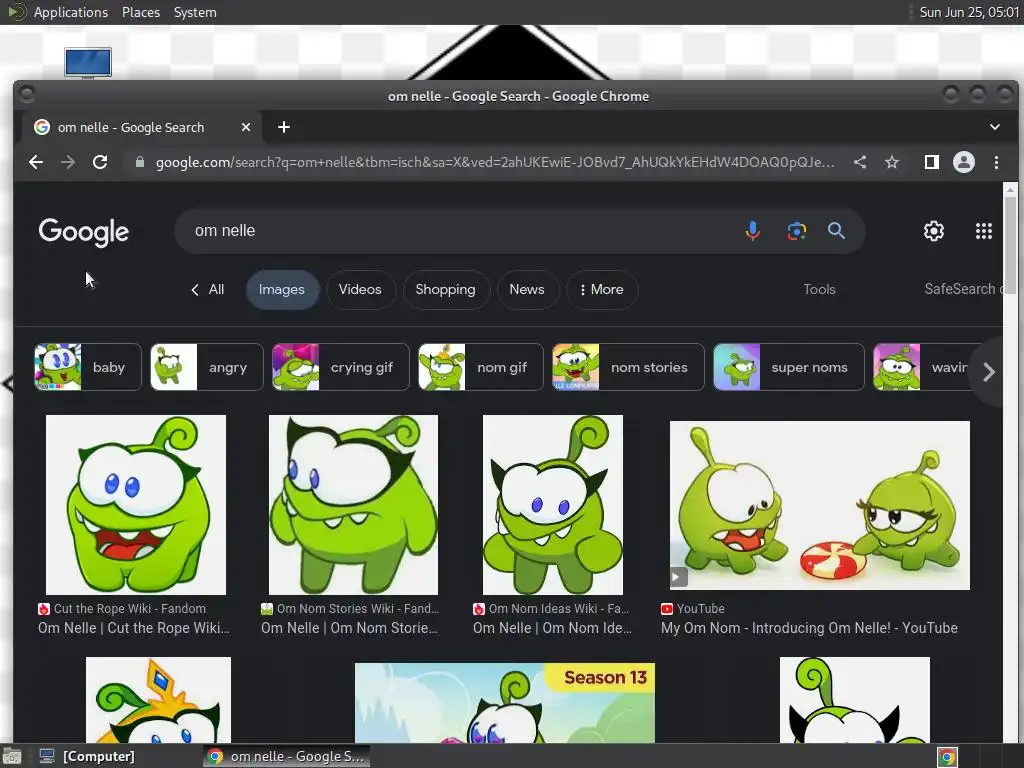Screen dimensions: 1024x768
Task: Open Chrome side panel
Action: click(x=932, y=162)
